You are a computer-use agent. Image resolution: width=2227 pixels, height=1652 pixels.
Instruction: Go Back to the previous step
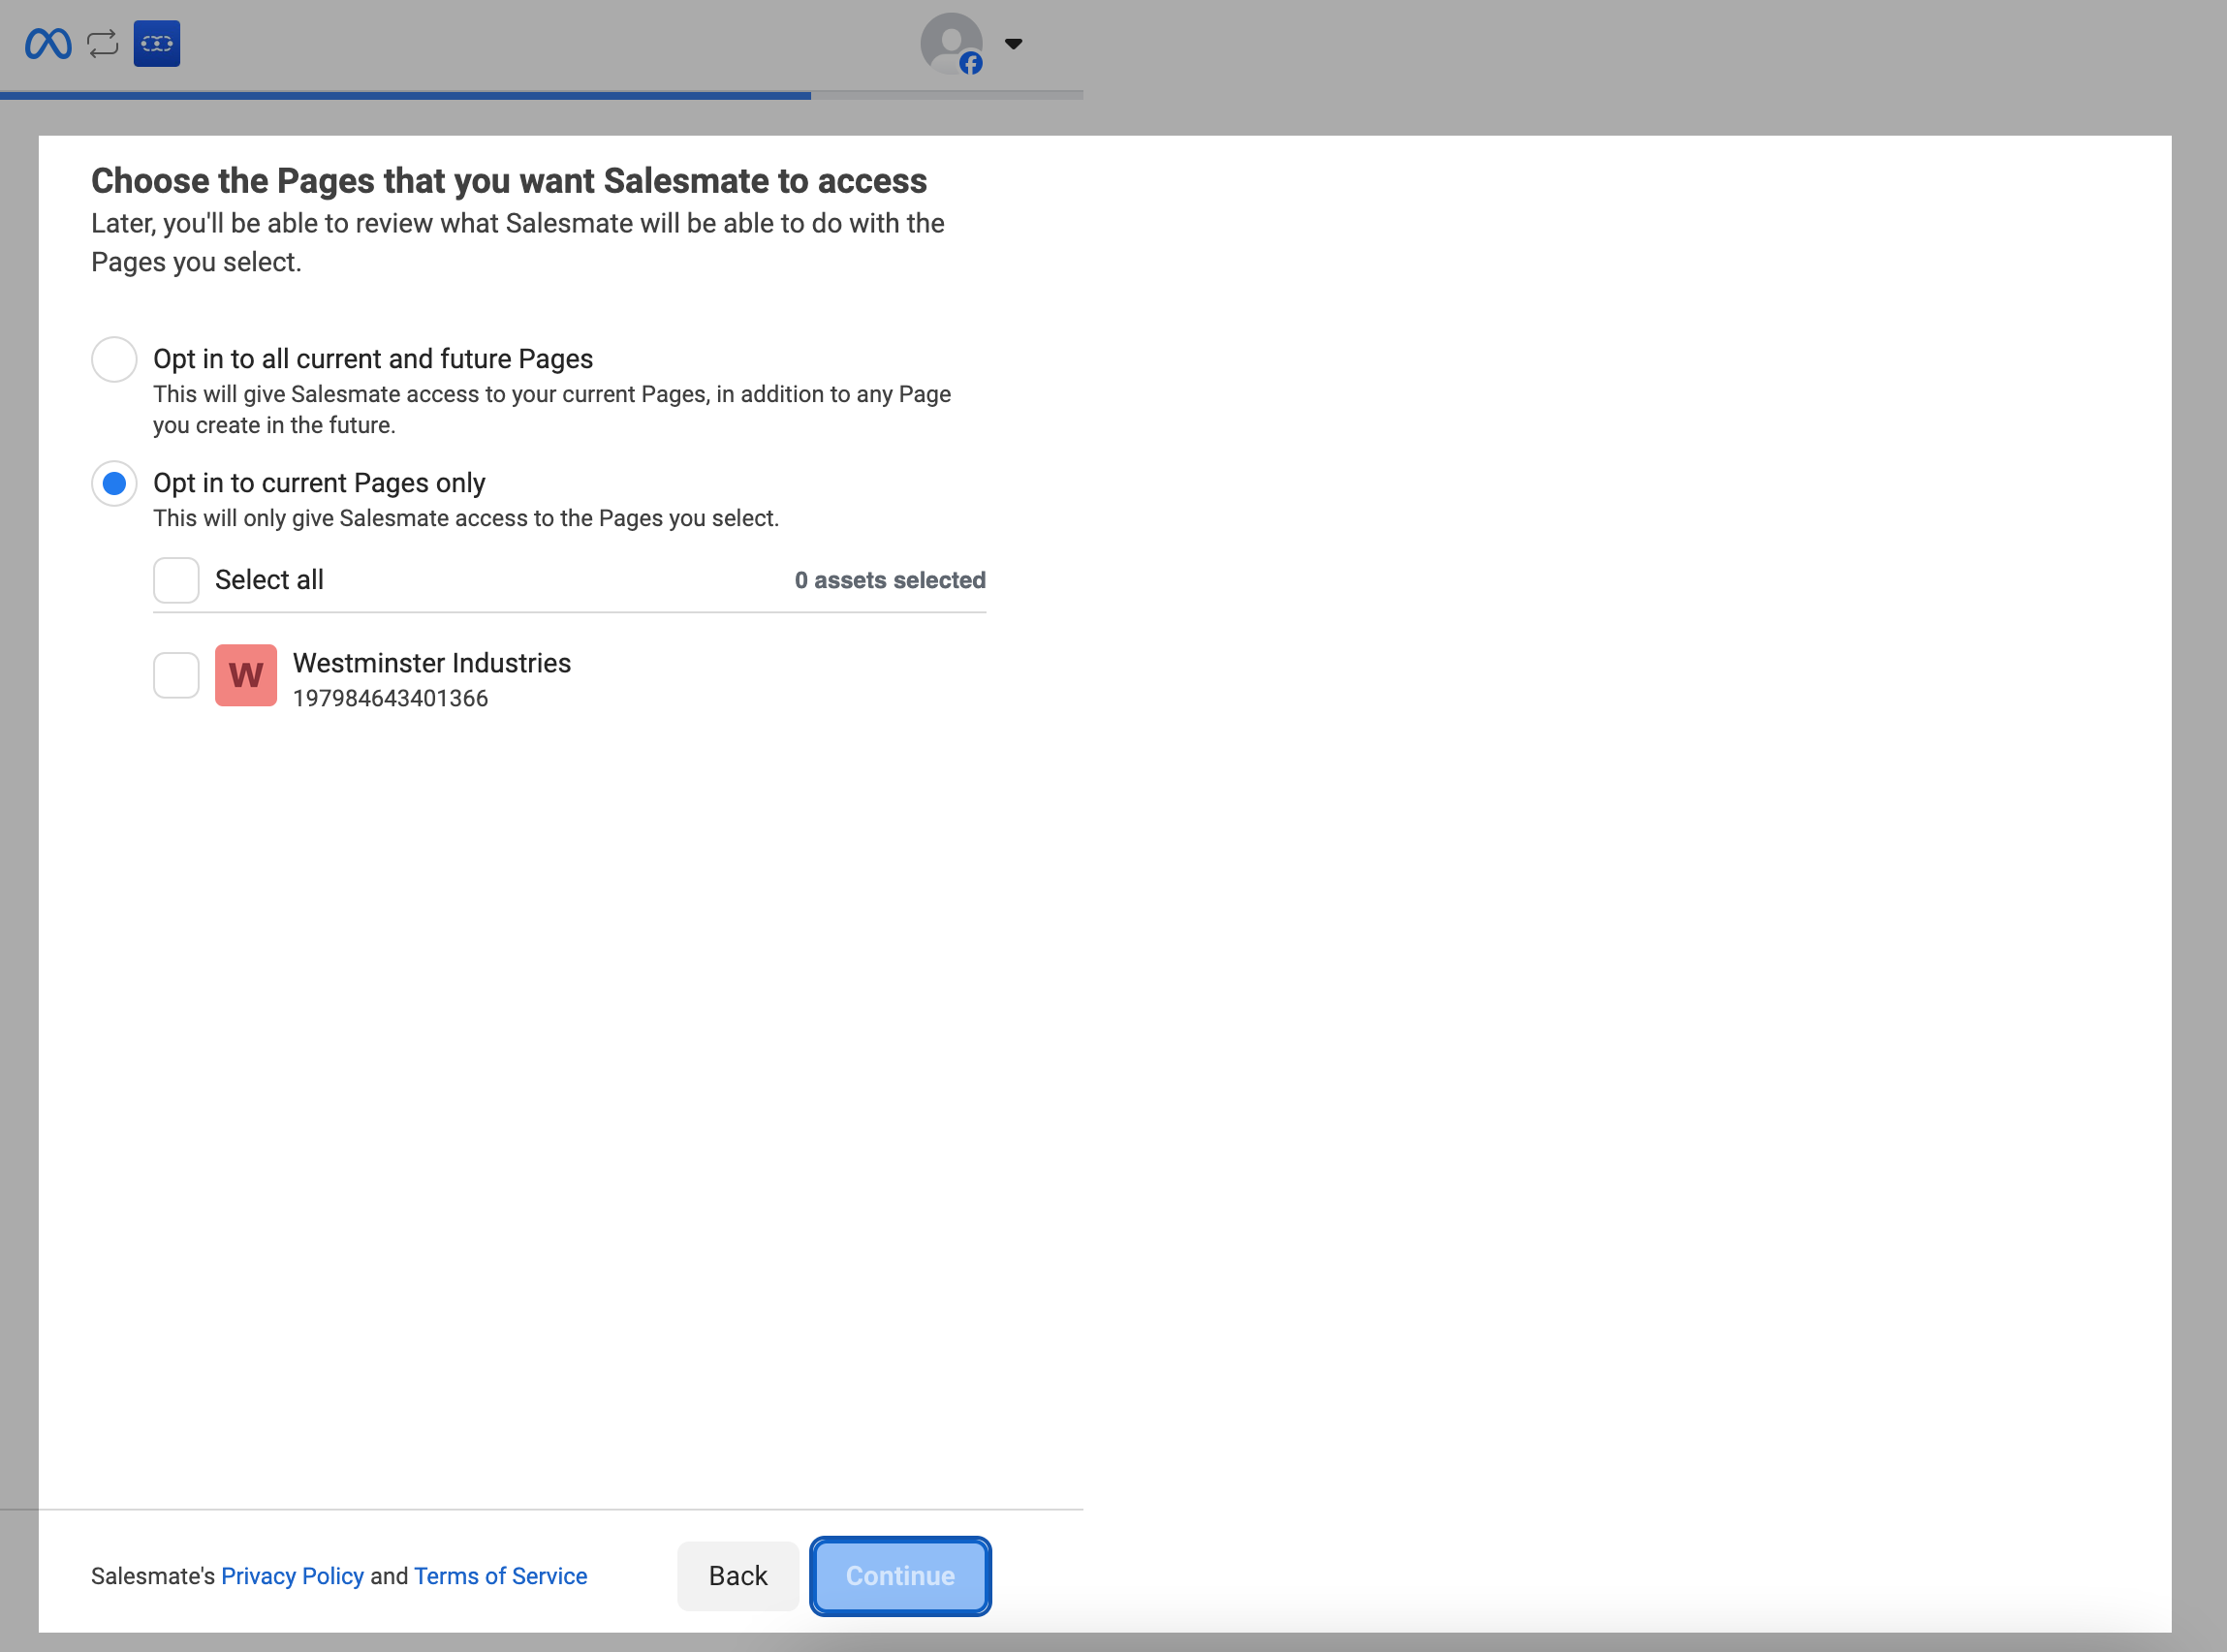click(738, 1577)
